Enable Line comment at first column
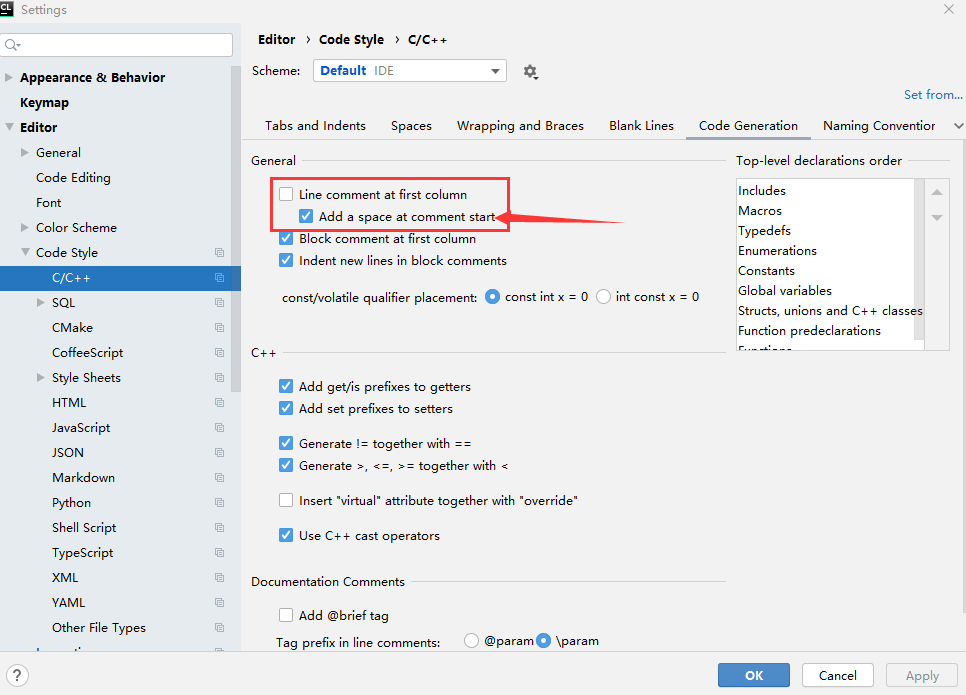966x695 pixels. [287, 195]
